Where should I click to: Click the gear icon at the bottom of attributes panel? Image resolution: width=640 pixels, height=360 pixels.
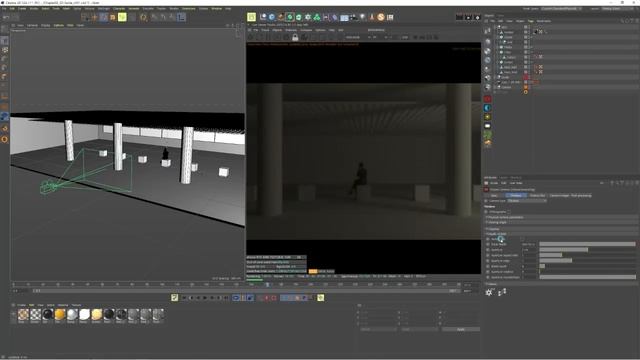pos(489,292)
